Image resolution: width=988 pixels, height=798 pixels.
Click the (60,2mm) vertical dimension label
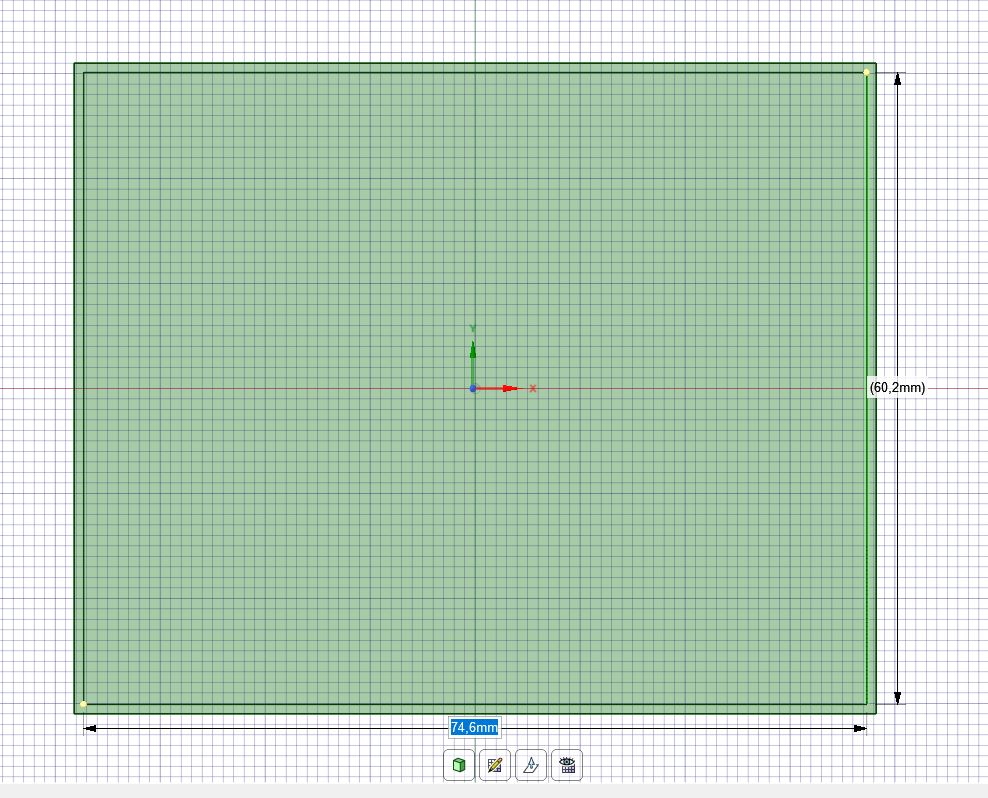click(x=897, y=387)
